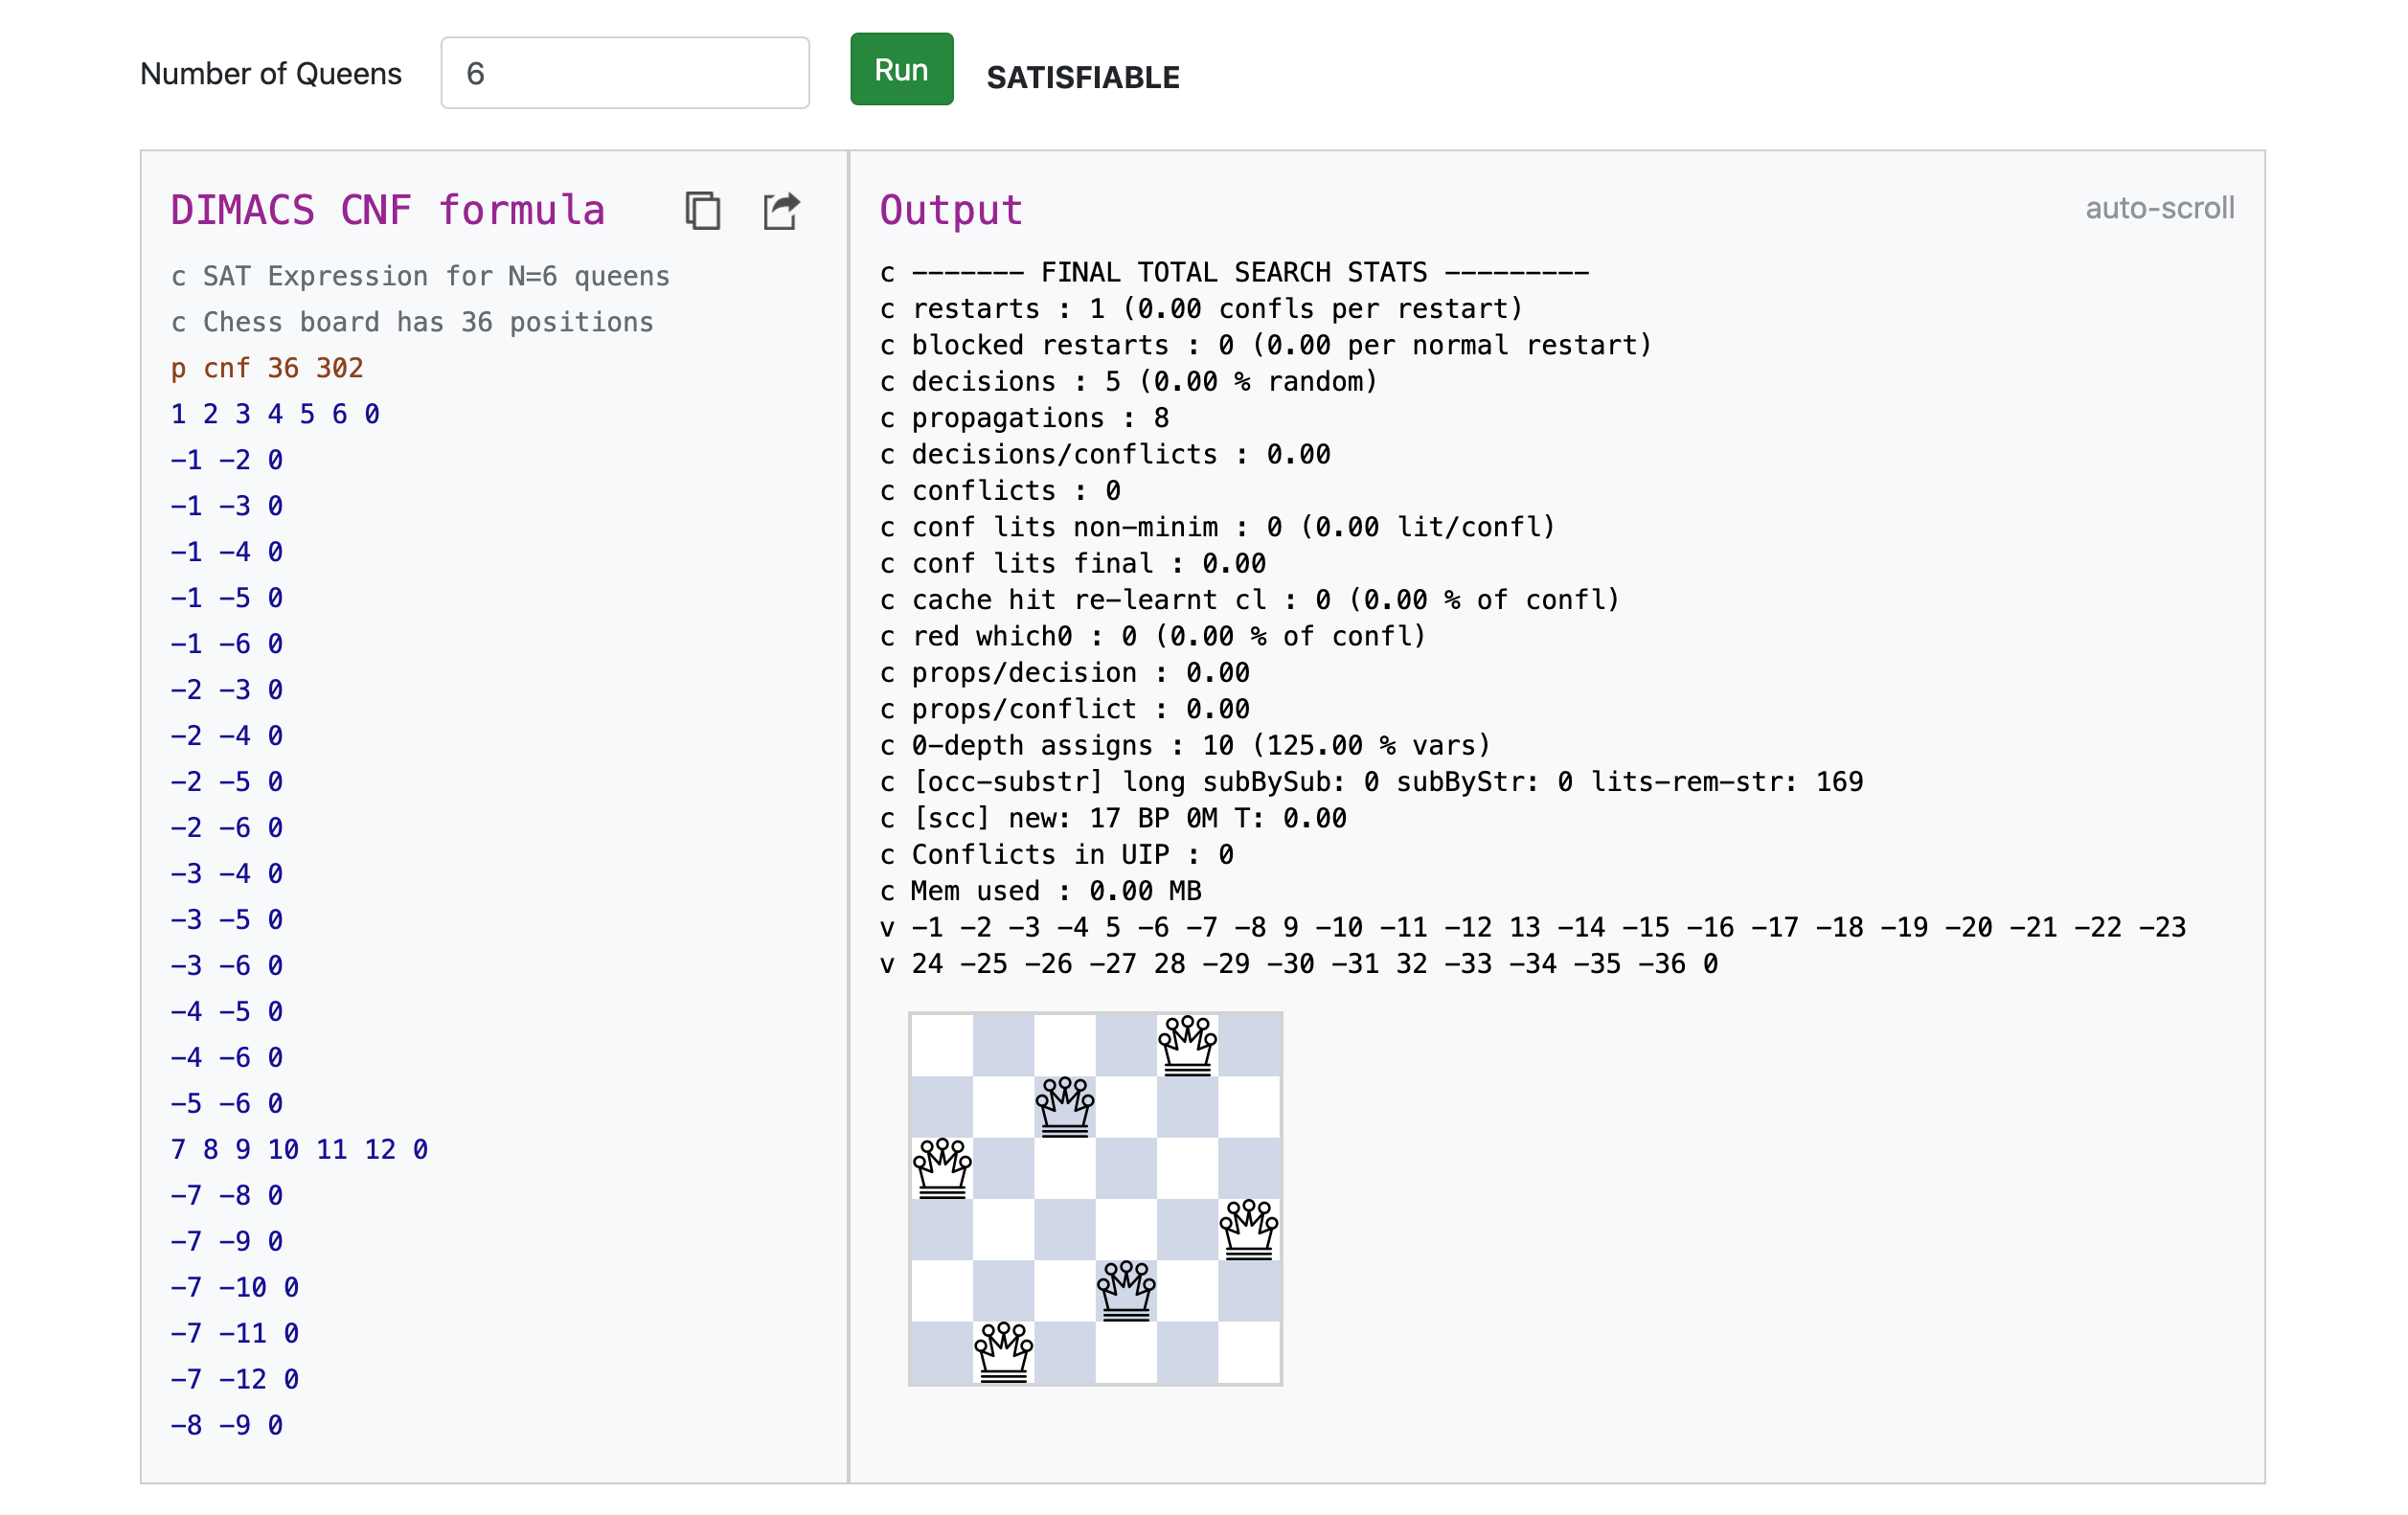Click the bottom-right empty chessboard square
Viewport: 2408px width, 1515px height.
pos(1249,1352)
